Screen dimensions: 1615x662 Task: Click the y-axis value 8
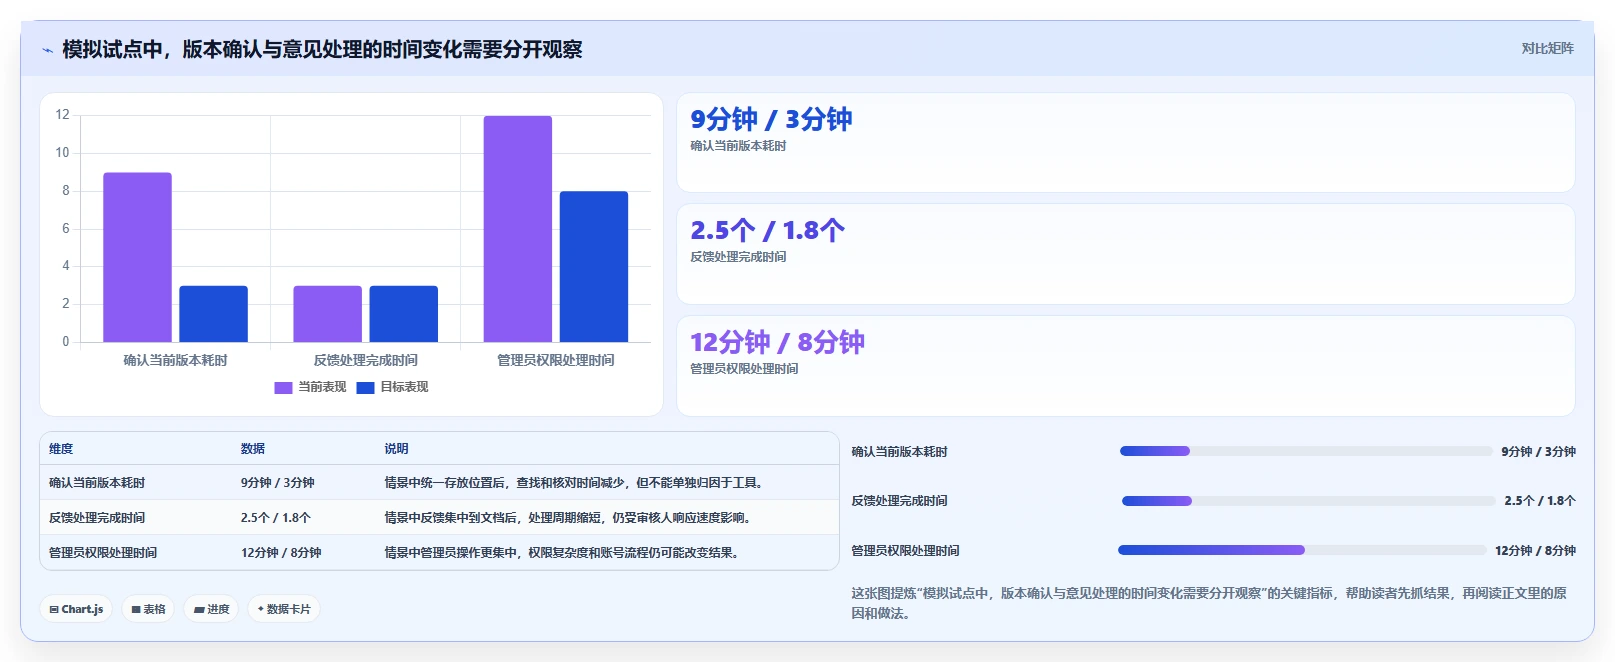coord(66,191)
